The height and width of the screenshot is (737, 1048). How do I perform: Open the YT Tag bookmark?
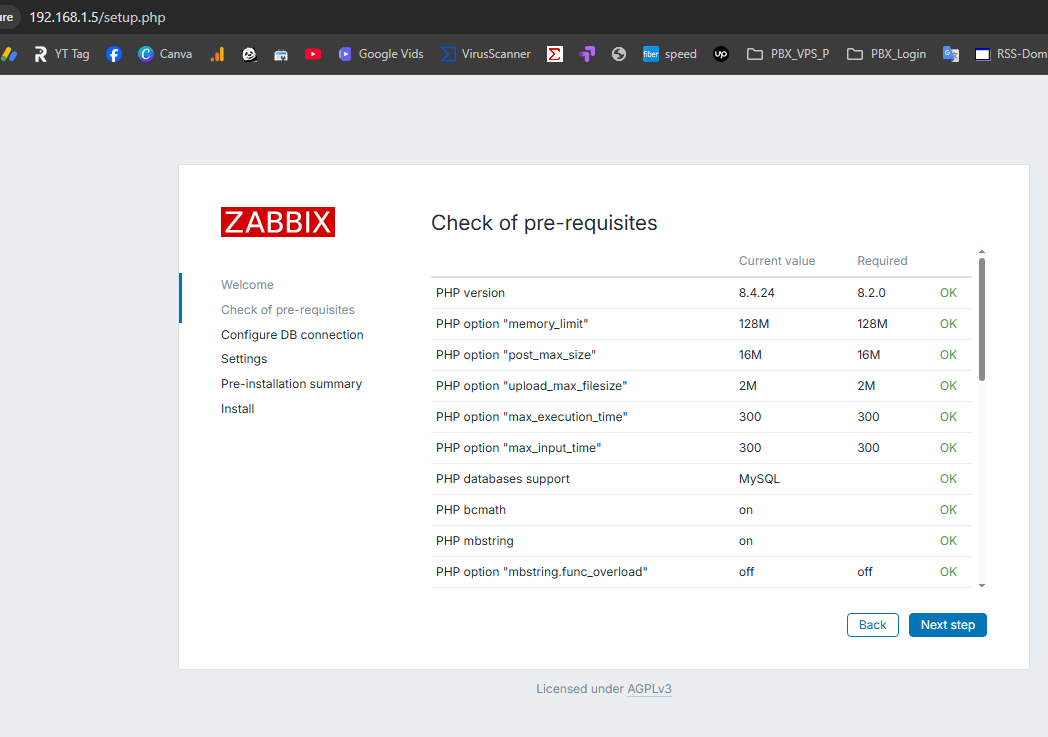(x=61, y=54)
